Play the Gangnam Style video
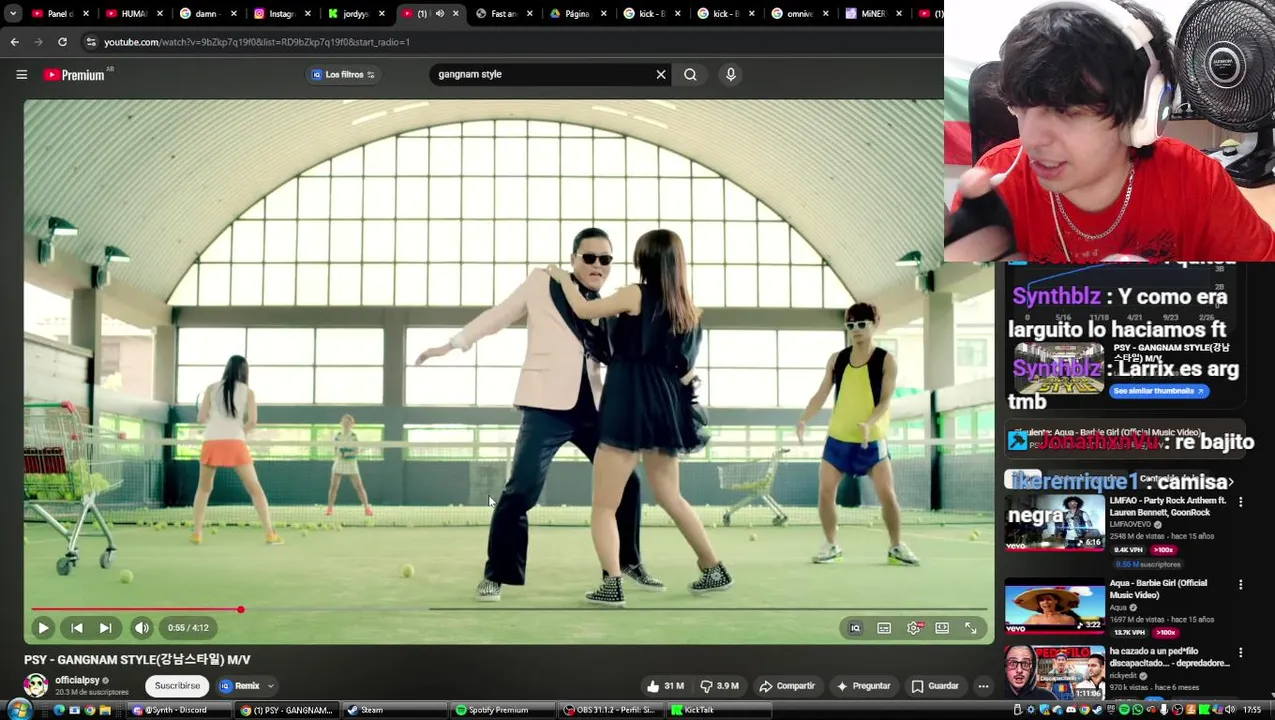The image size is (1275, 720). click(43, 628)
